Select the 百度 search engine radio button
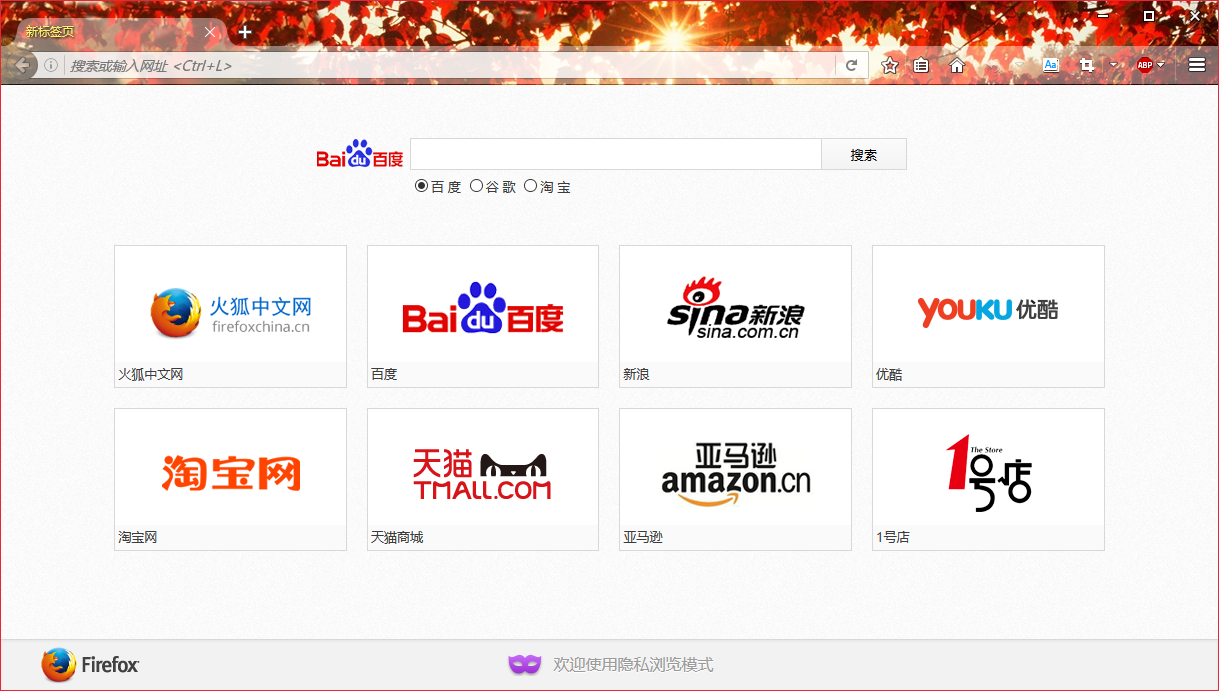Image resolution: width=1219 pixels, height=691 pixels. coord(421,186)
